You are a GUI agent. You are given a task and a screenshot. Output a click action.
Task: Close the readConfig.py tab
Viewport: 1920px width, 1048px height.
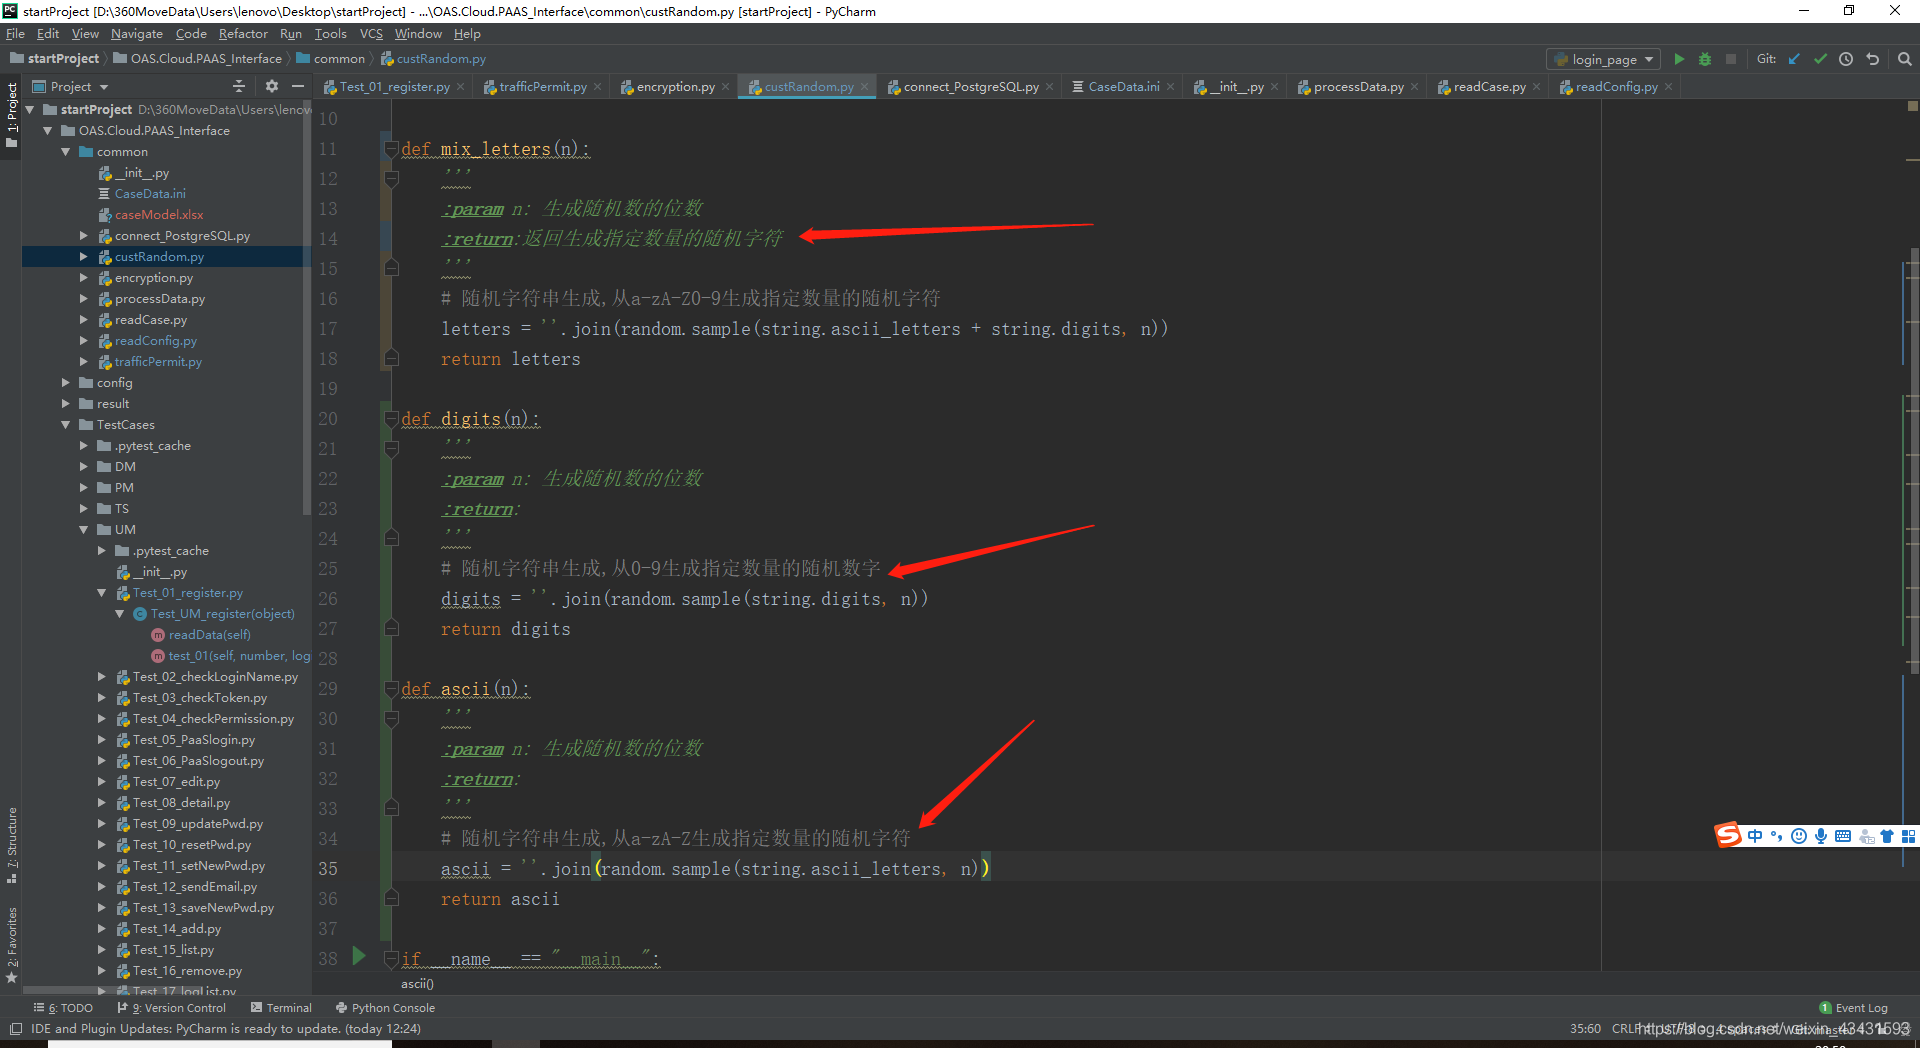pyautogui.click(x=1668, y=87)
